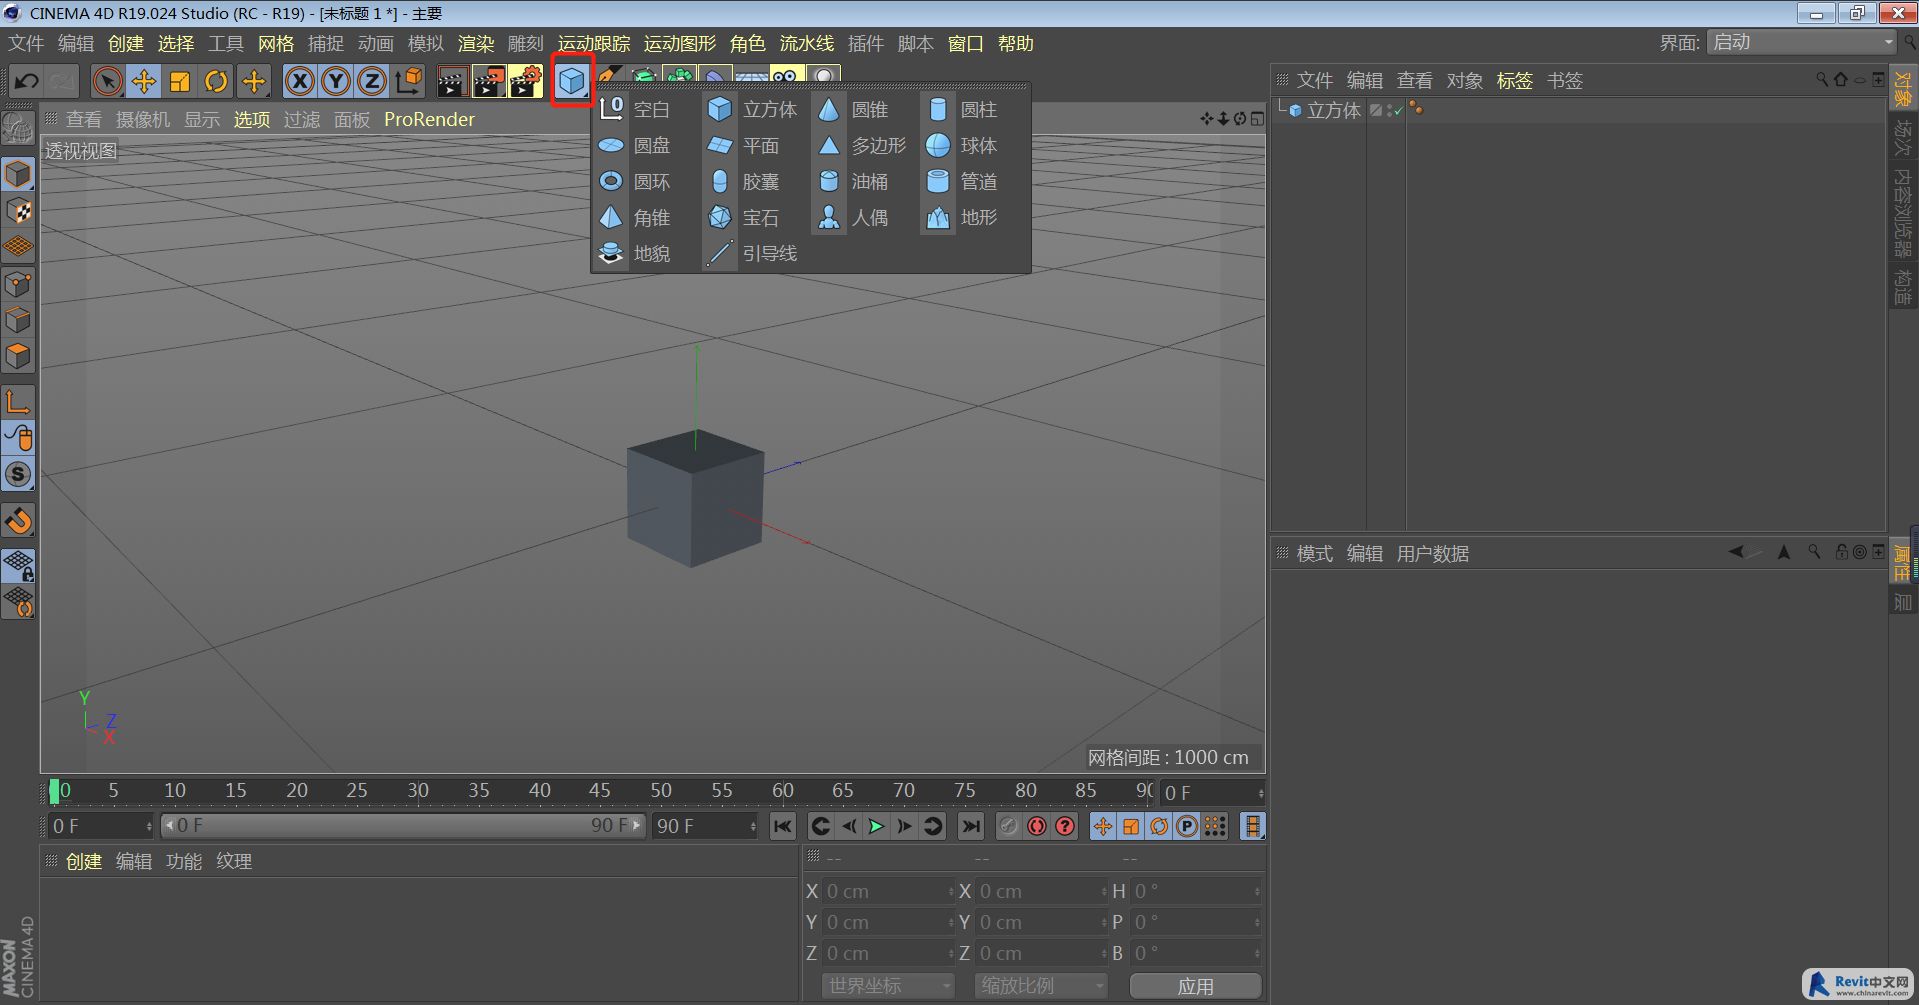Screen dimensions: 1919x1005
Task: Play the animation forward
Action: (x=876, y=826)
